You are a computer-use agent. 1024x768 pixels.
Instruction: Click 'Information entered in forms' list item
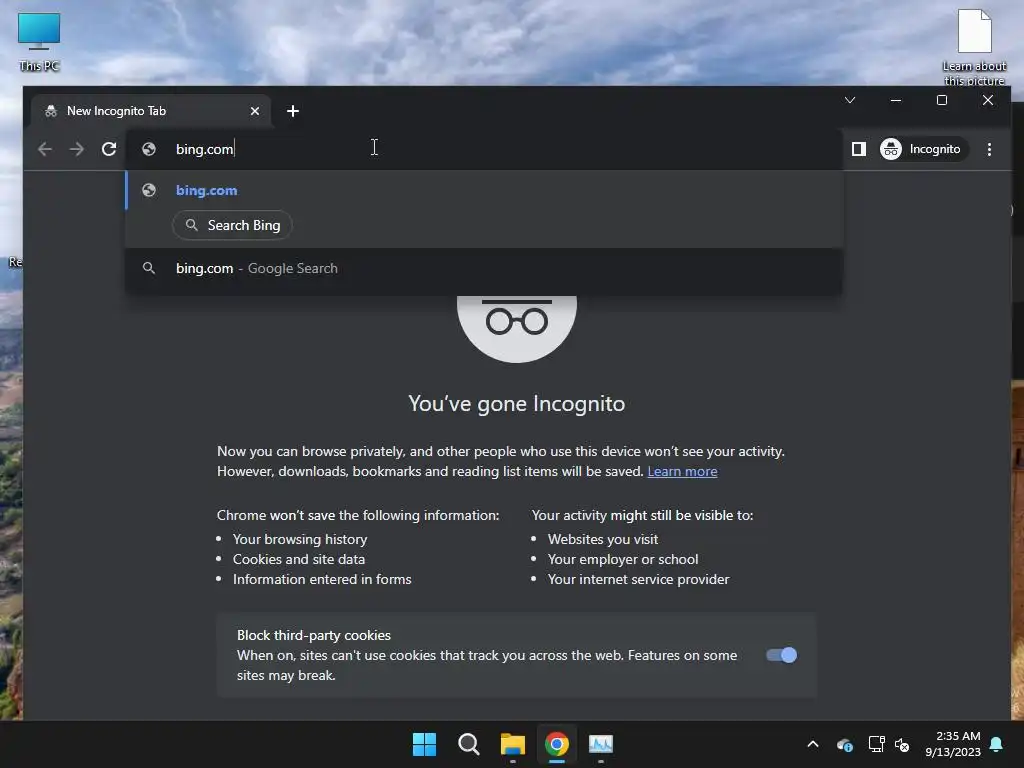(x=322, y=579)
